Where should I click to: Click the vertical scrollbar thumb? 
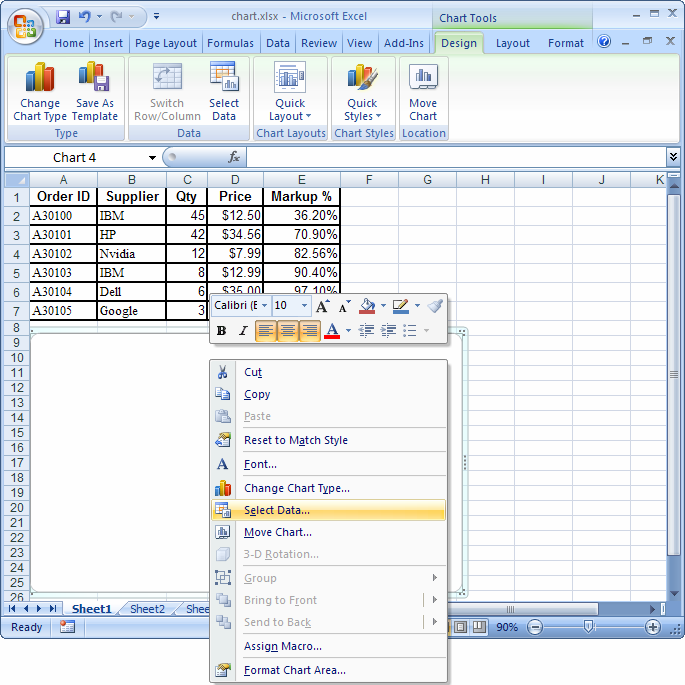674,374
